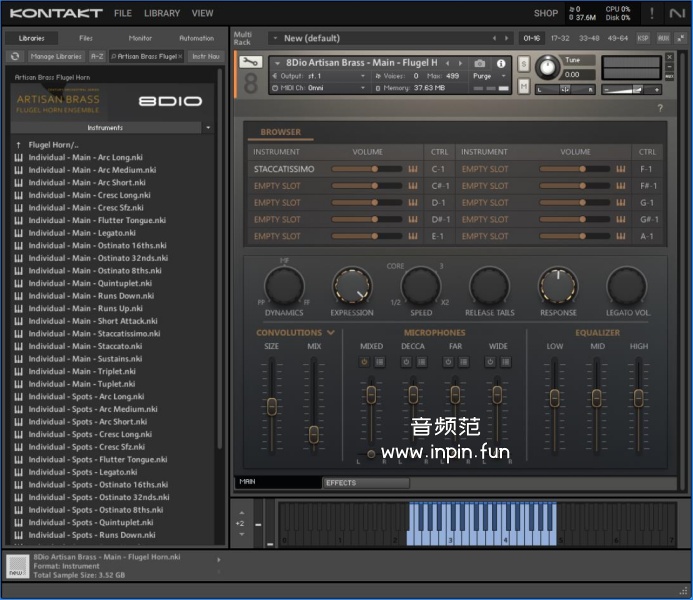The width and height of the screenshot is (693, 600).
Task: Click the equalizer LOW slider handle
Action: click(x=554, y=396)
